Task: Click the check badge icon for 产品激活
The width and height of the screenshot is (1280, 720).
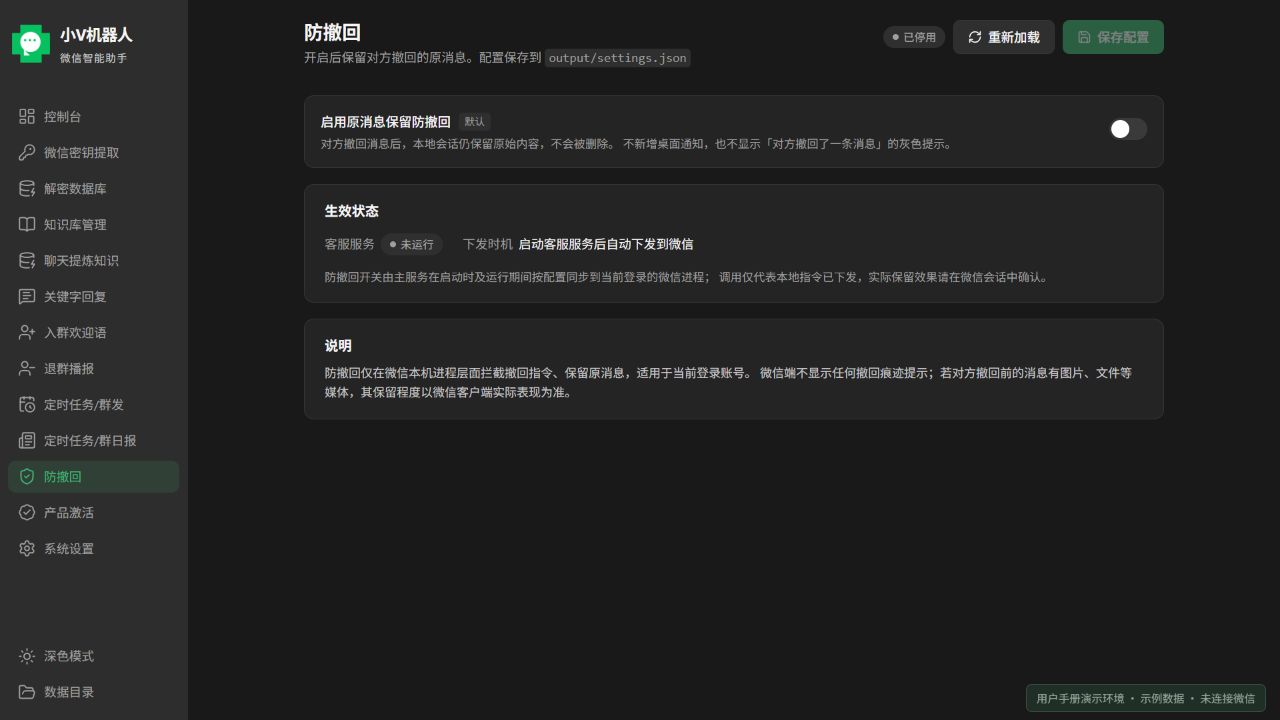Action: [27, 512]
